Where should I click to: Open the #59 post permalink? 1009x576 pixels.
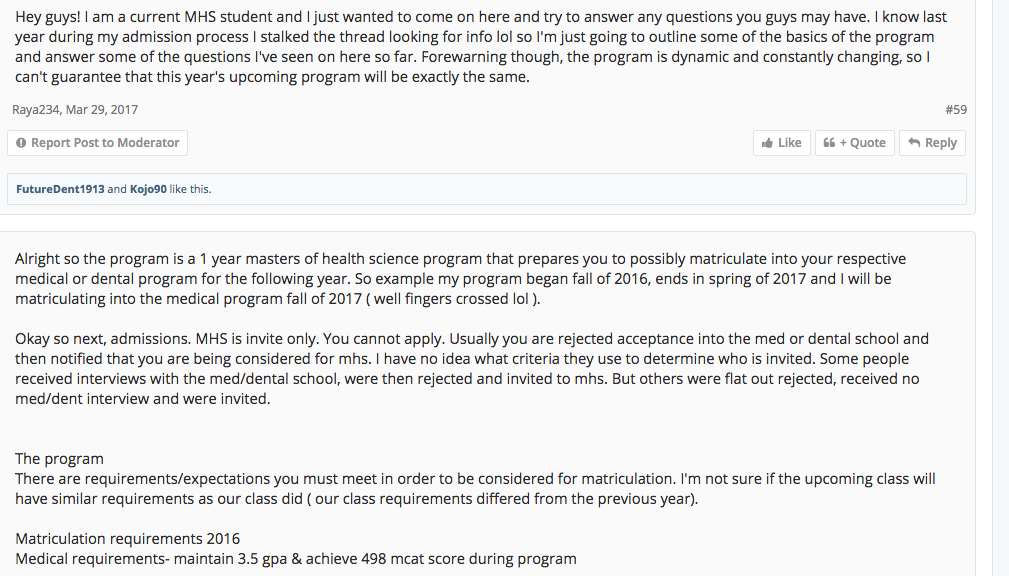pyautogui.click(x=956, y=110)
